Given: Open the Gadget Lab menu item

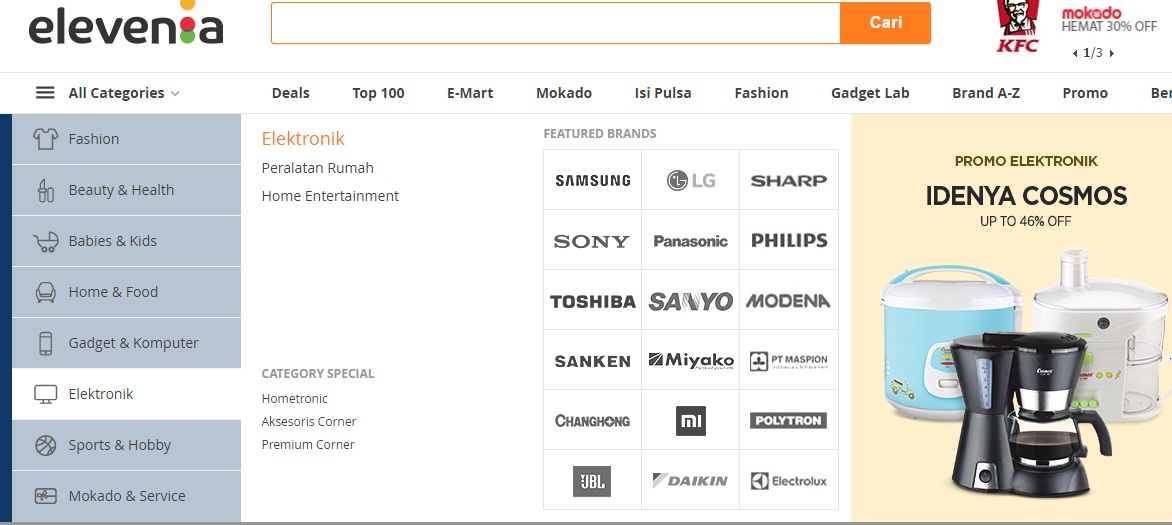Looking at the screenshot, I should pyautogui.click(x=870, y=93).
